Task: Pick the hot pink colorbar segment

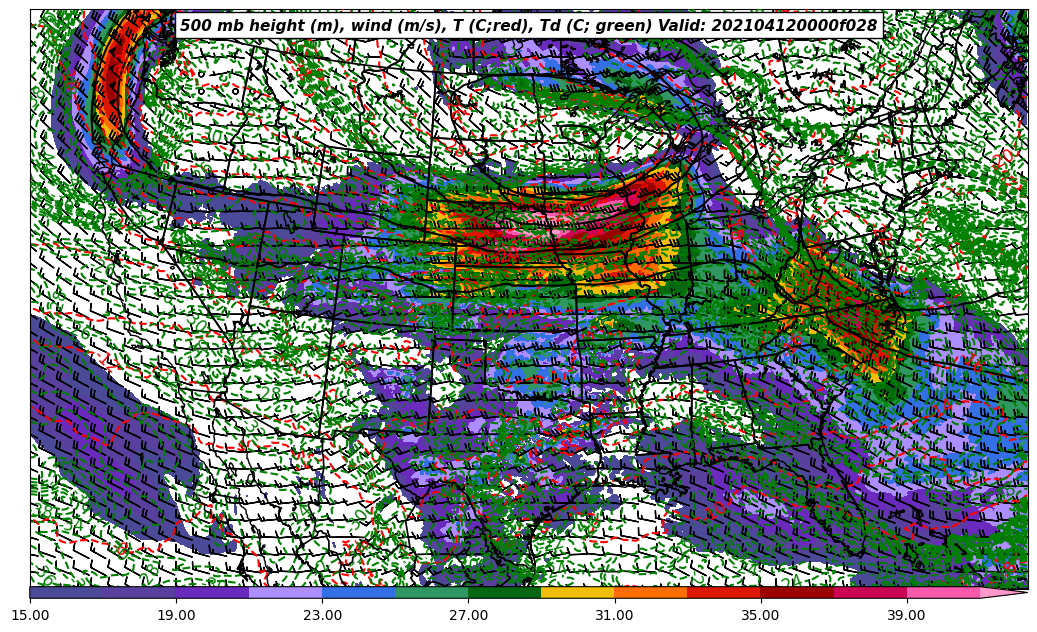Action: (942, 592)
